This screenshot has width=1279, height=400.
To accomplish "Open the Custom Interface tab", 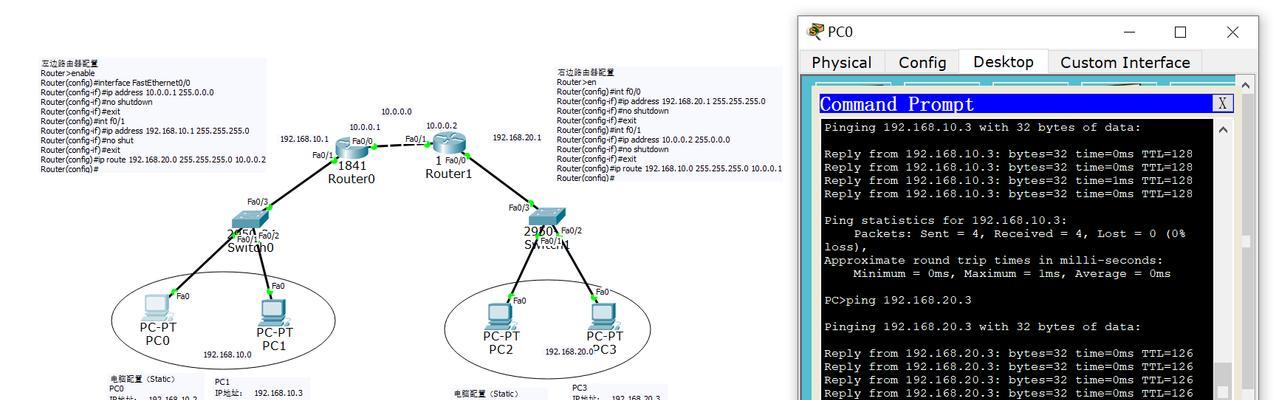I will (x=1125, y=62).
